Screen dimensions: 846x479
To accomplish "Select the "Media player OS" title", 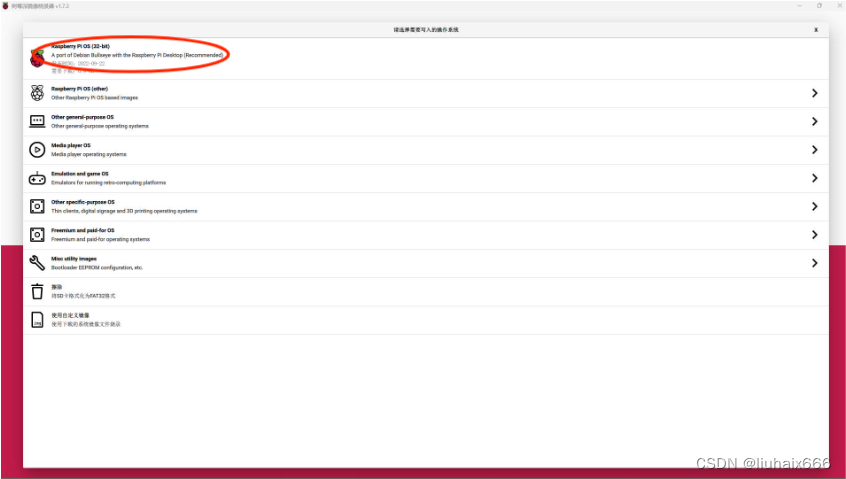I will point(71,145).
